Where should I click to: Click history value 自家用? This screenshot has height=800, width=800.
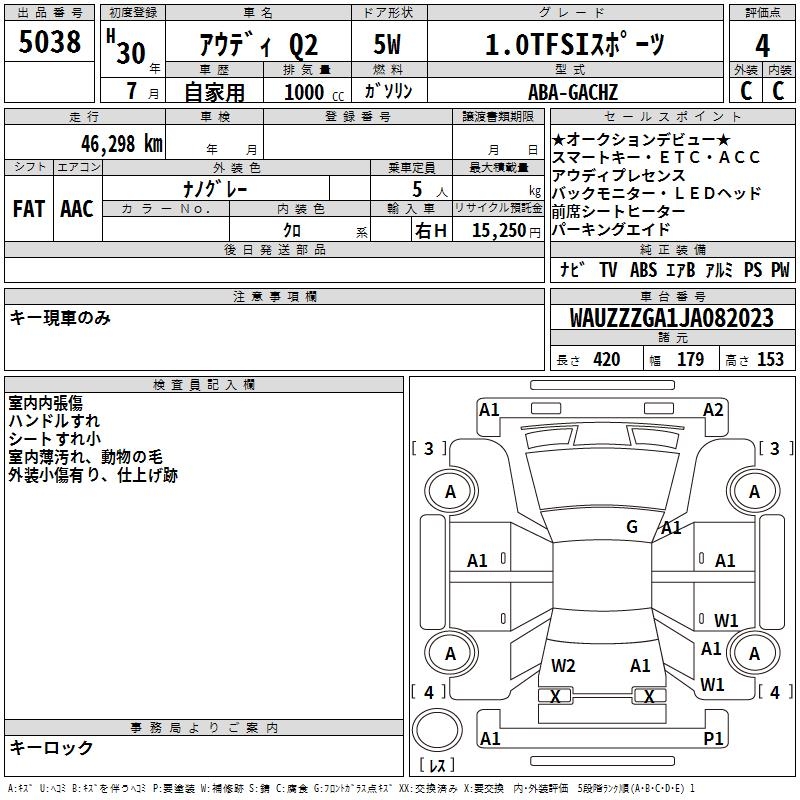214,92
